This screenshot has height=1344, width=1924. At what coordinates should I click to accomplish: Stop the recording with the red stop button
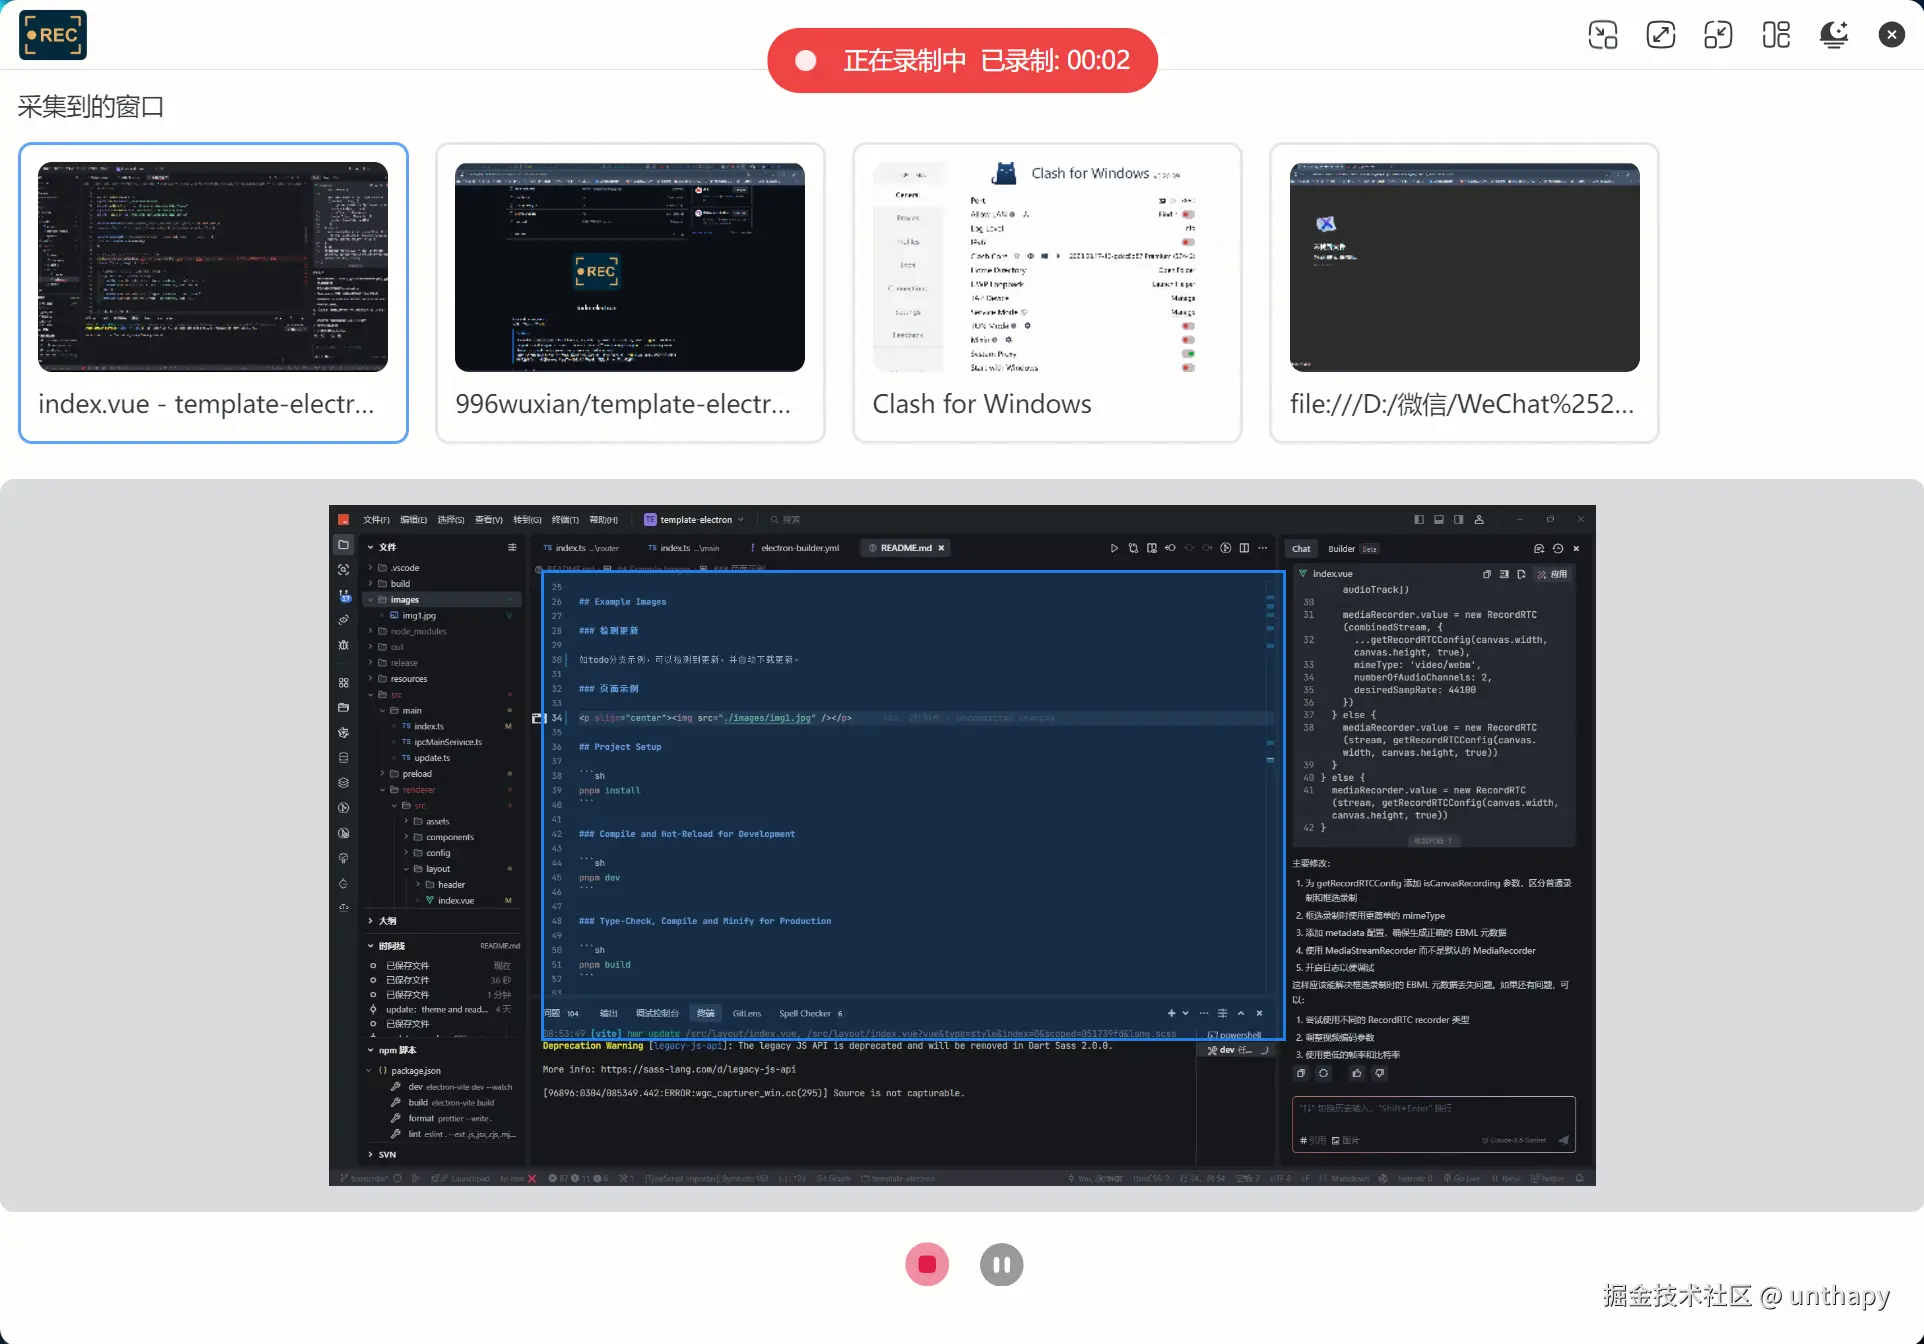pos(927,1264)
